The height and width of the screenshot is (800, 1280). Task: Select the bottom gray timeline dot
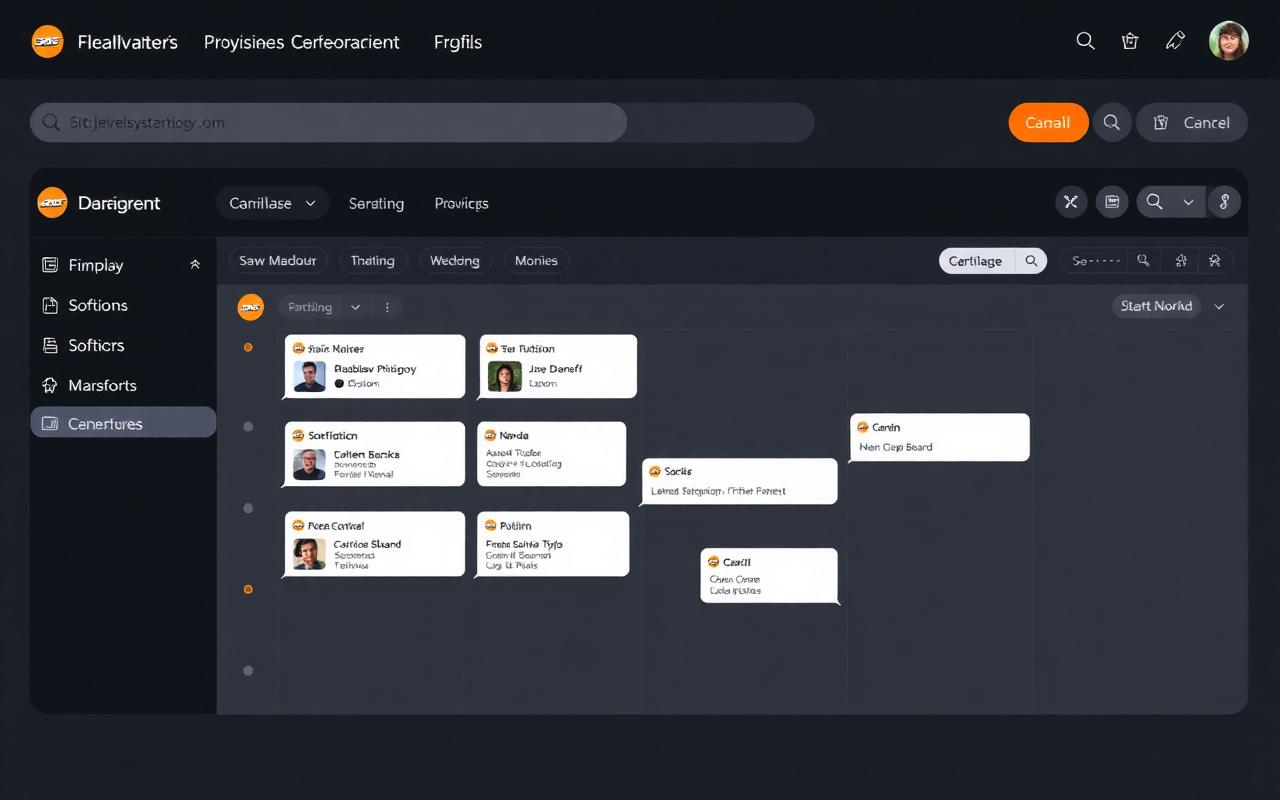[x=248, y=670]
